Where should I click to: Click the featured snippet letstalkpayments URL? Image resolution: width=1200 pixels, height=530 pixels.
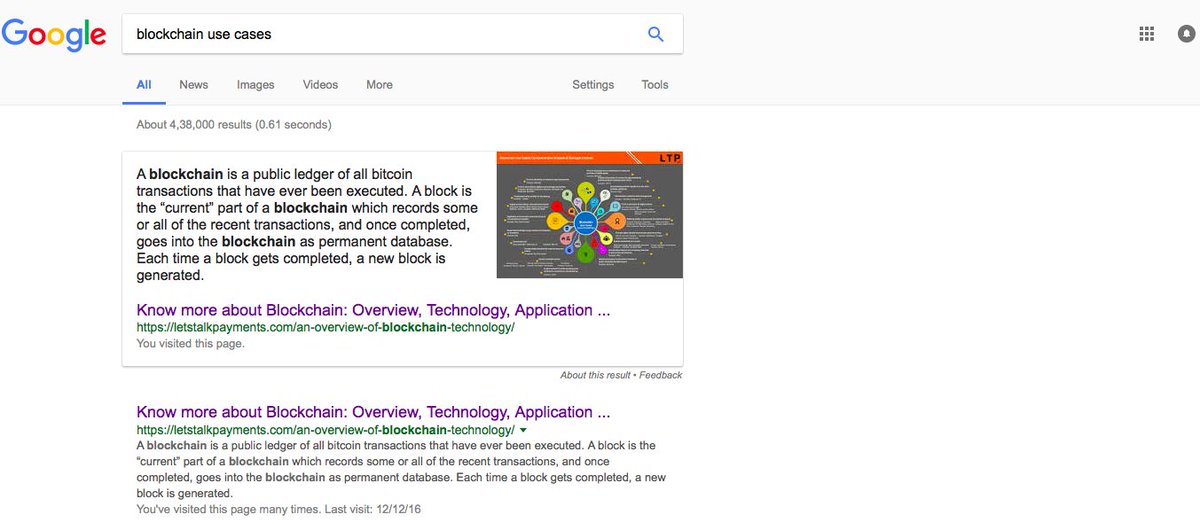pyautogui.click(x=325, y=327)
